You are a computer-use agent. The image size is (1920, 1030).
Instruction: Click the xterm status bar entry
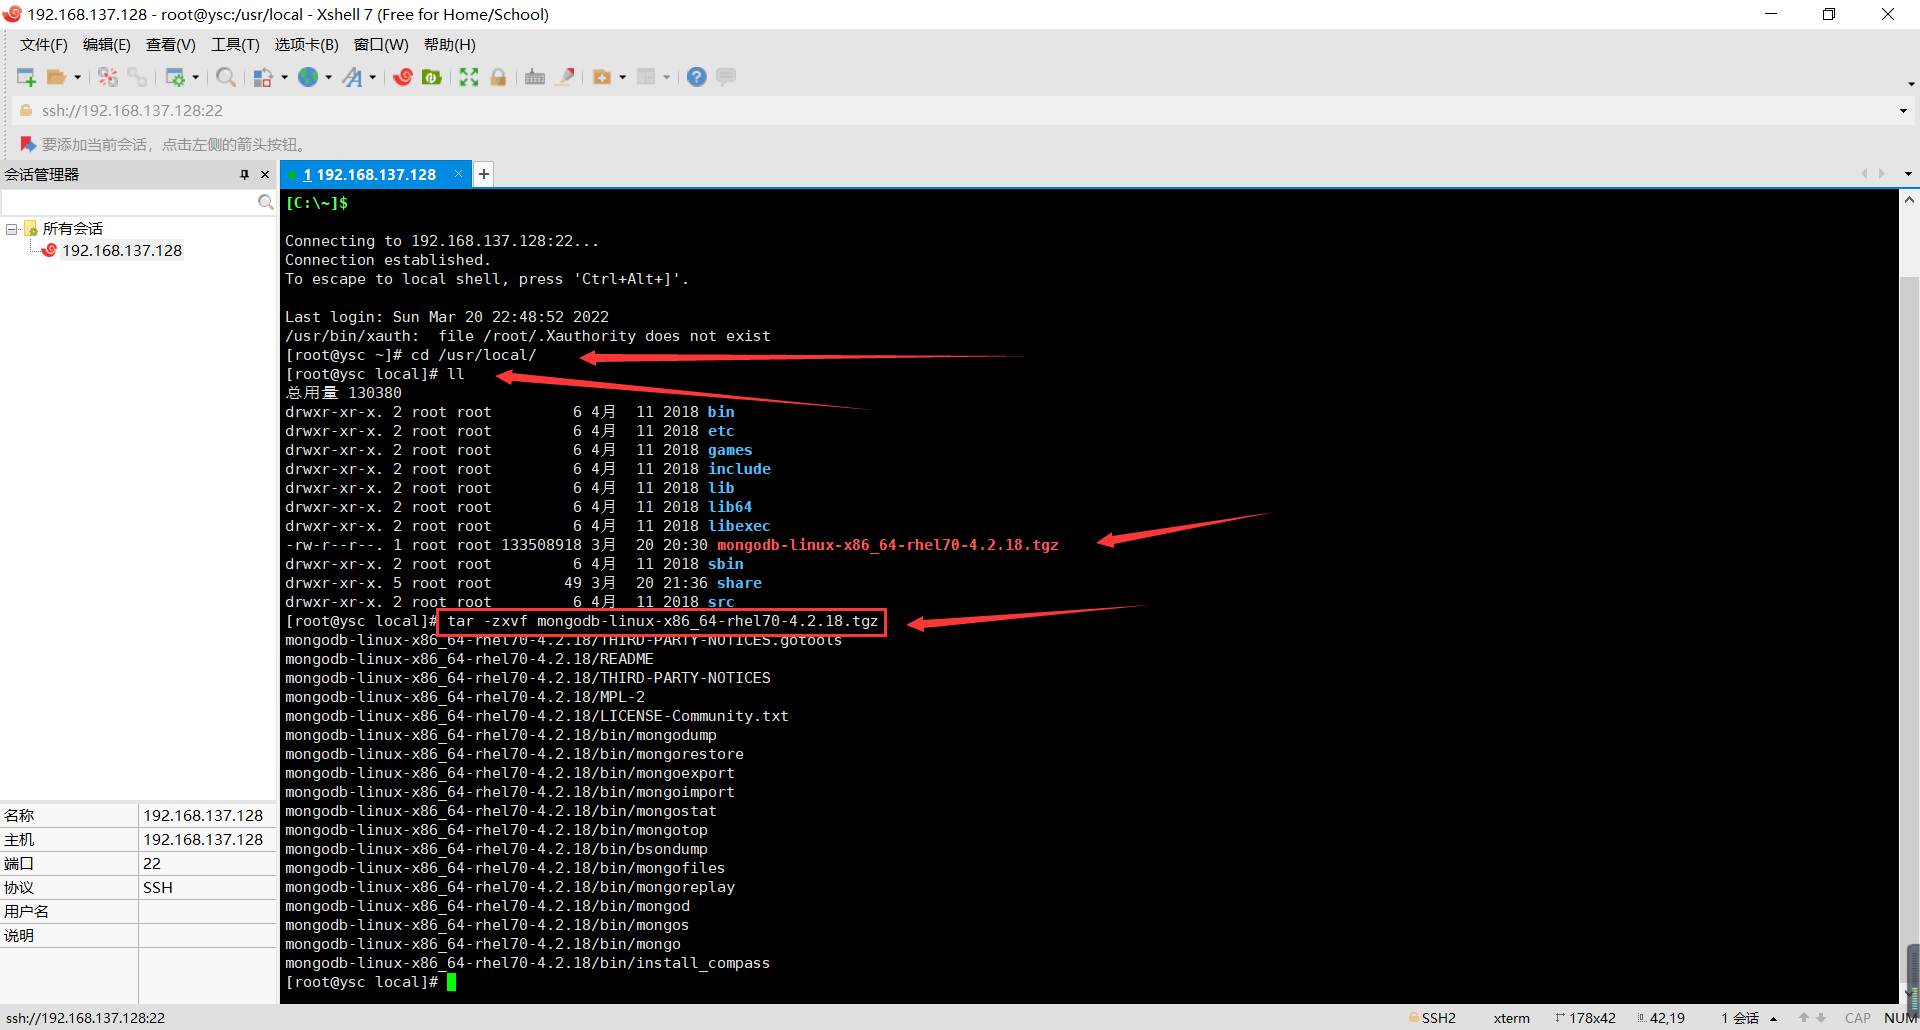(1511, 1018)
